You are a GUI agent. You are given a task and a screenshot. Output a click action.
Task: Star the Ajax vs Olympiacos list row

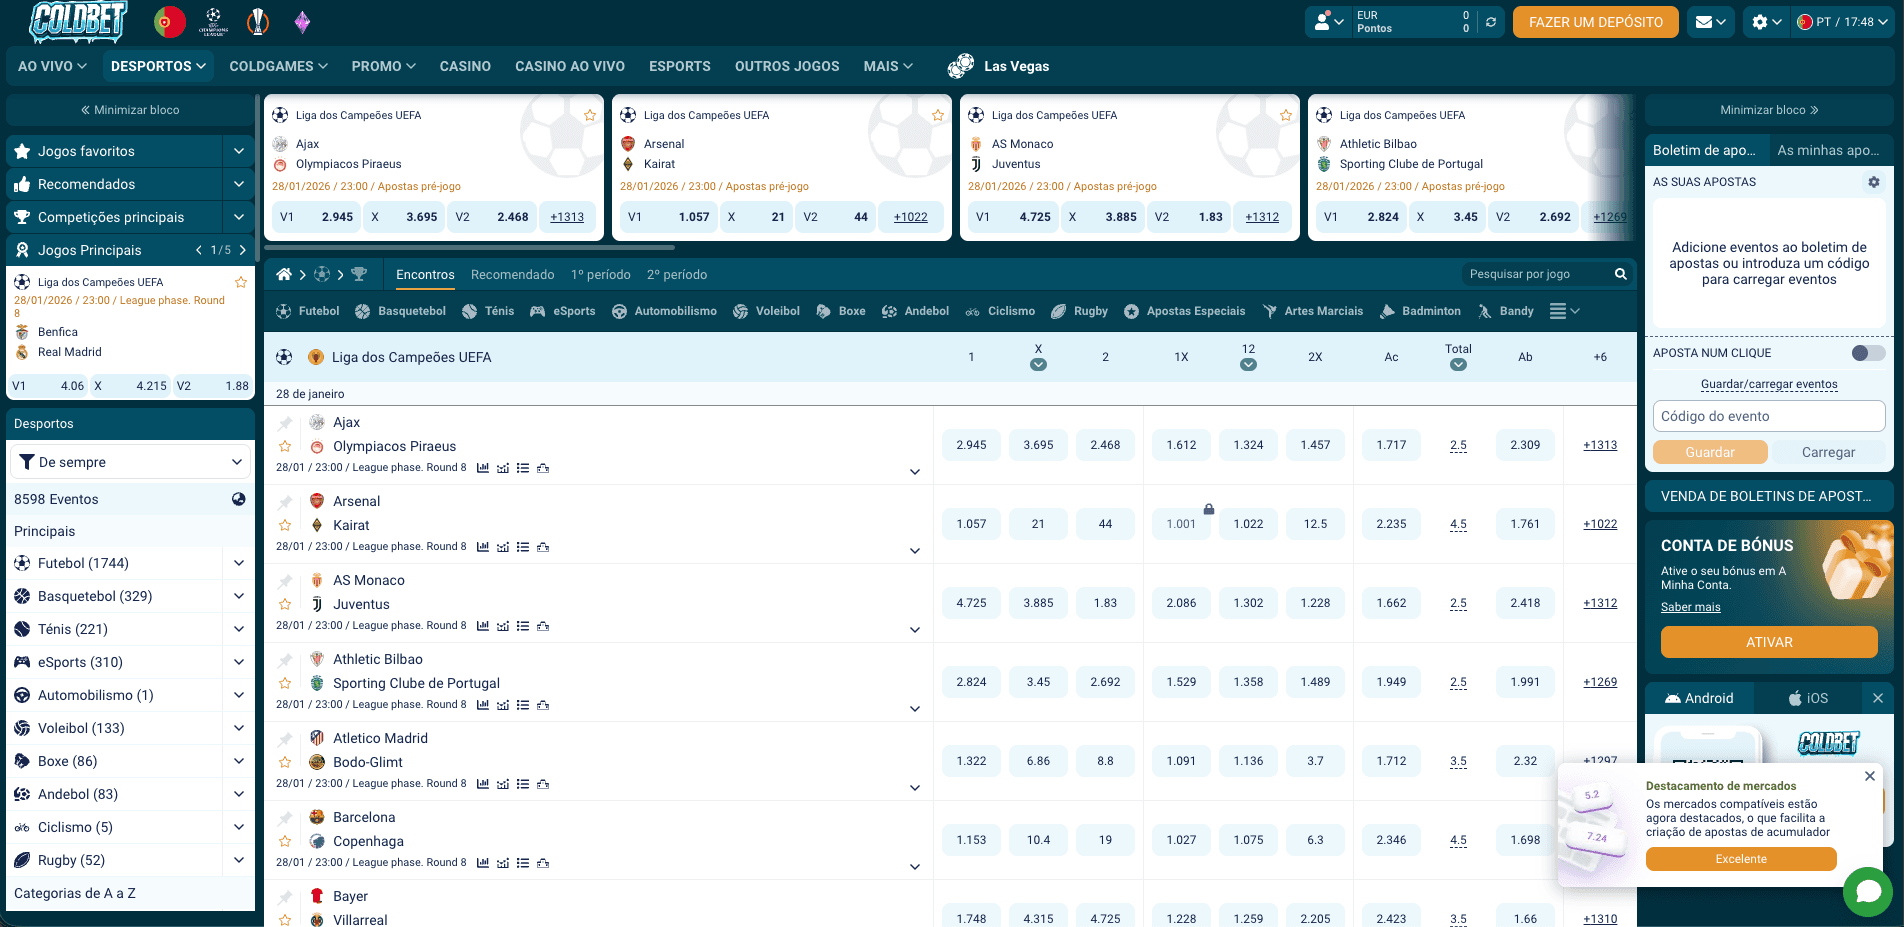coord(285,447)
